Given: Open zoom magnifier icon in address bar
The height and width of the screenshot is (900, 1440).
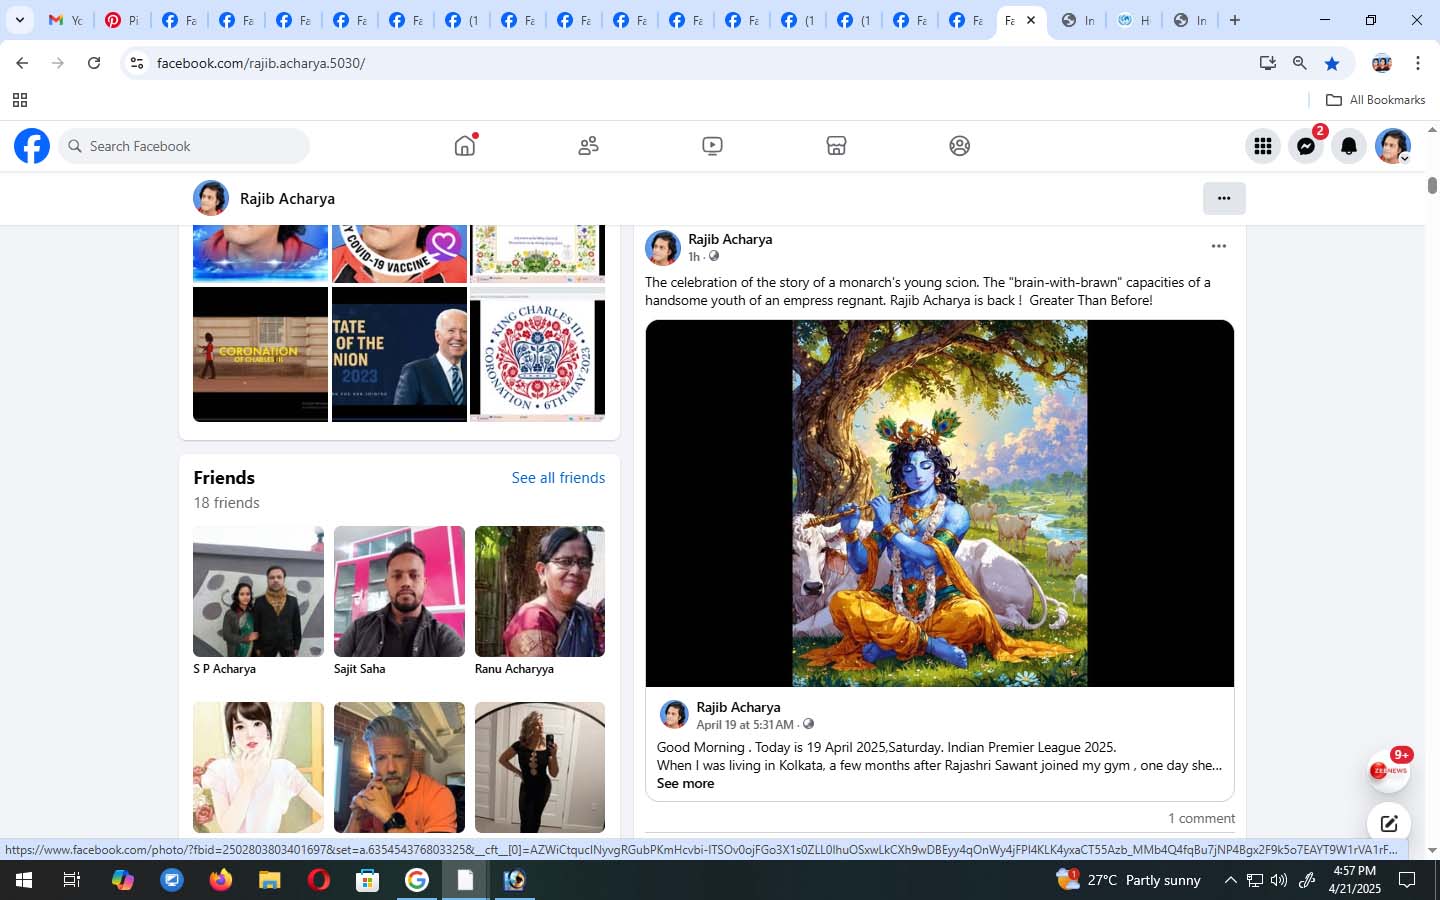Looking at the screenshot, I should [x=1300, y=63].
